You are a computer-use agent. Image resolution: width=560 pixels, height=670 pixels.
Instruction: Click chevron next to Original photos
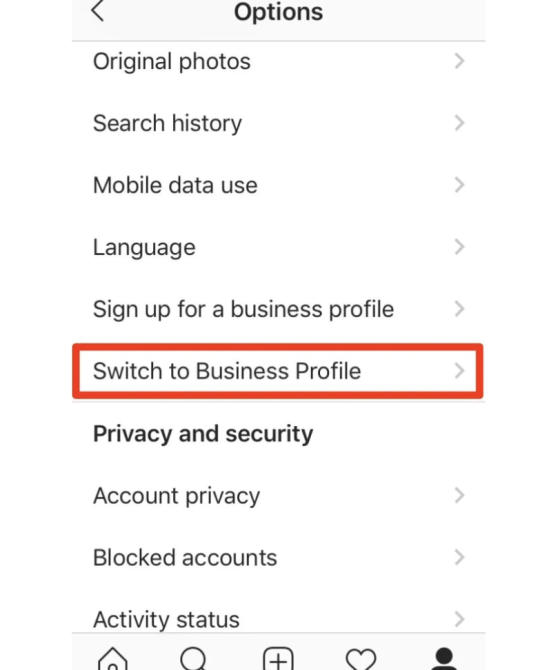click(459, 61)
